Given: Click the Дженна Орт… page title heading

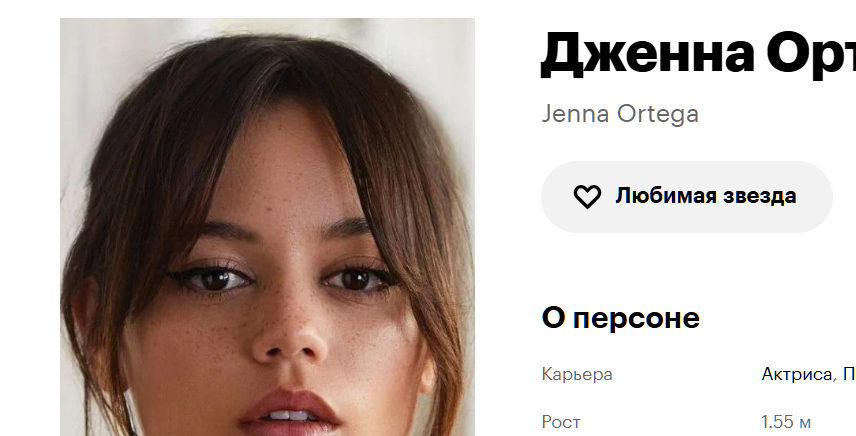Looking at the screenshot, I should 698,53.
